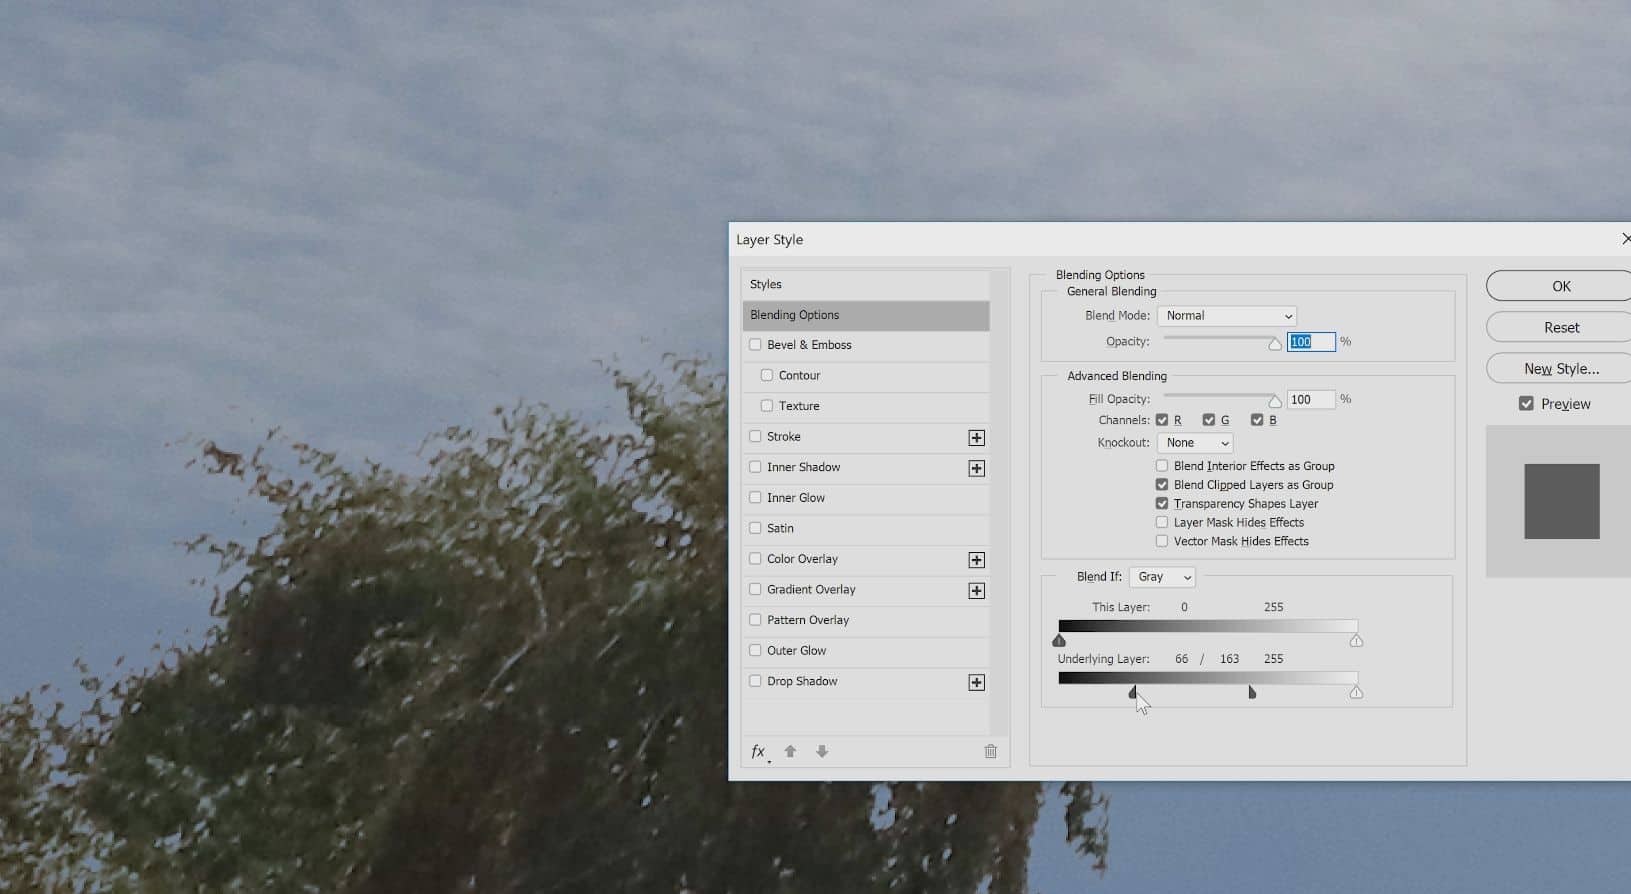Check Blend Interior Effects as Group
Image resolution: width=1631 pixels, height=894 pixels.
[x=1162, y=466]
